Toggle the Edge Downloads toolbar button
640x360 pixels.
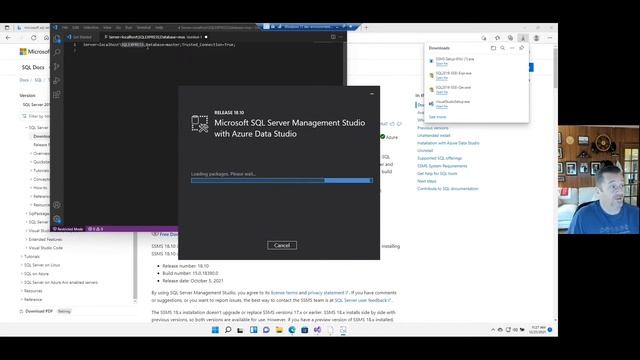pyautogui.click(x=523, y=38)
